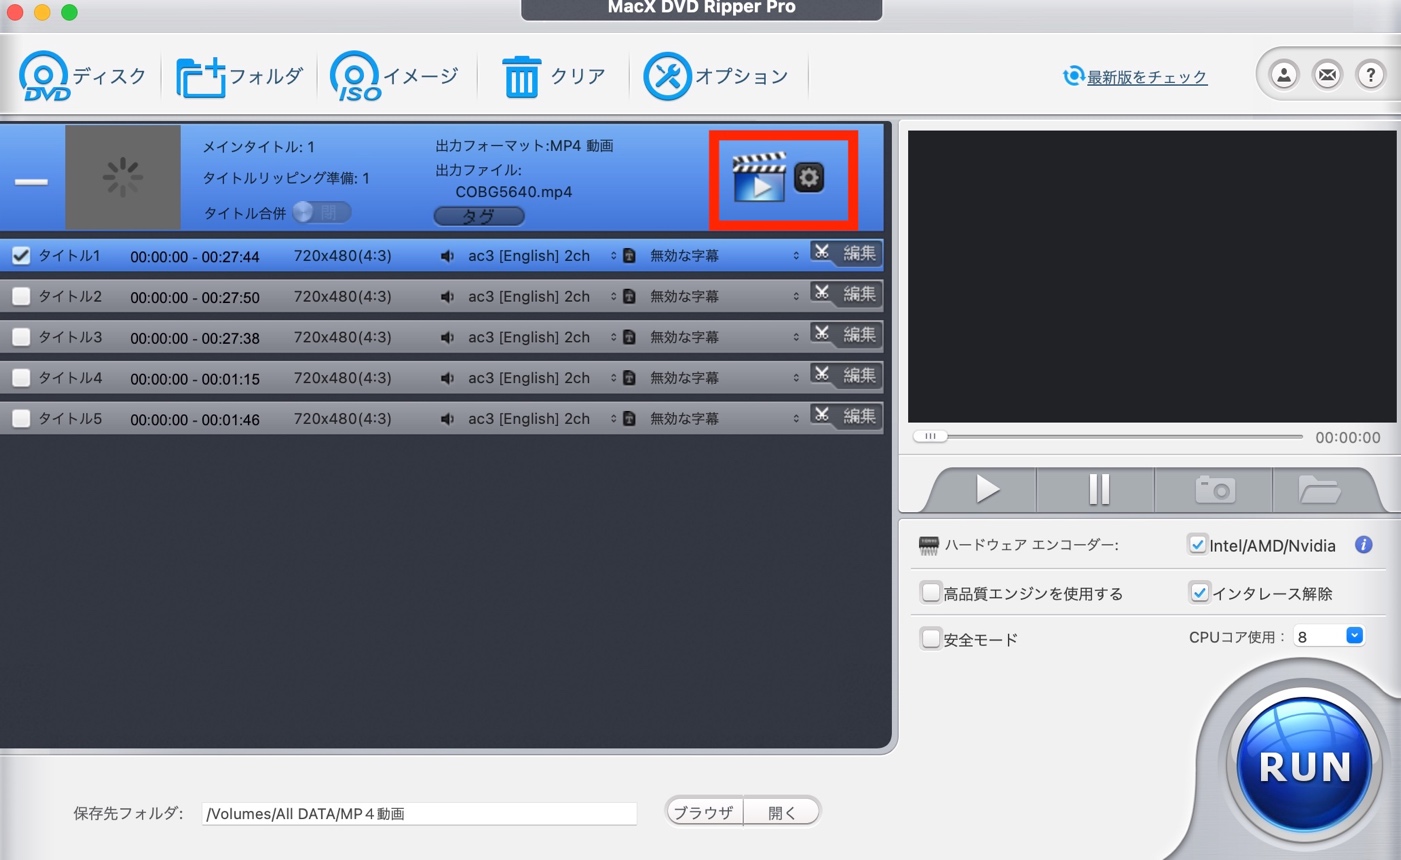Click the preview video seek slider
1401x860 pixels.
point(1108,437)
